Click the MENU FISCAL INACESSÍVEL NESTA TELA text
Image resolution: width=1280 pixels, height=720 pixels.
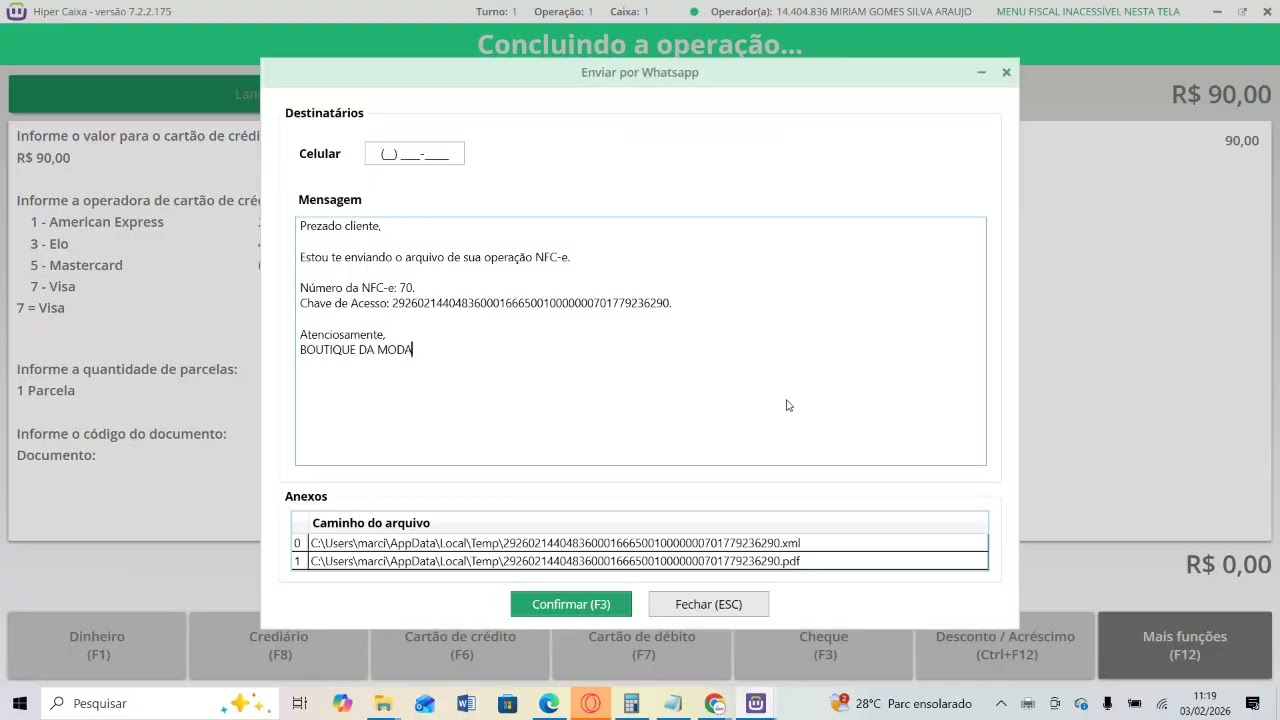(1088, 12)
